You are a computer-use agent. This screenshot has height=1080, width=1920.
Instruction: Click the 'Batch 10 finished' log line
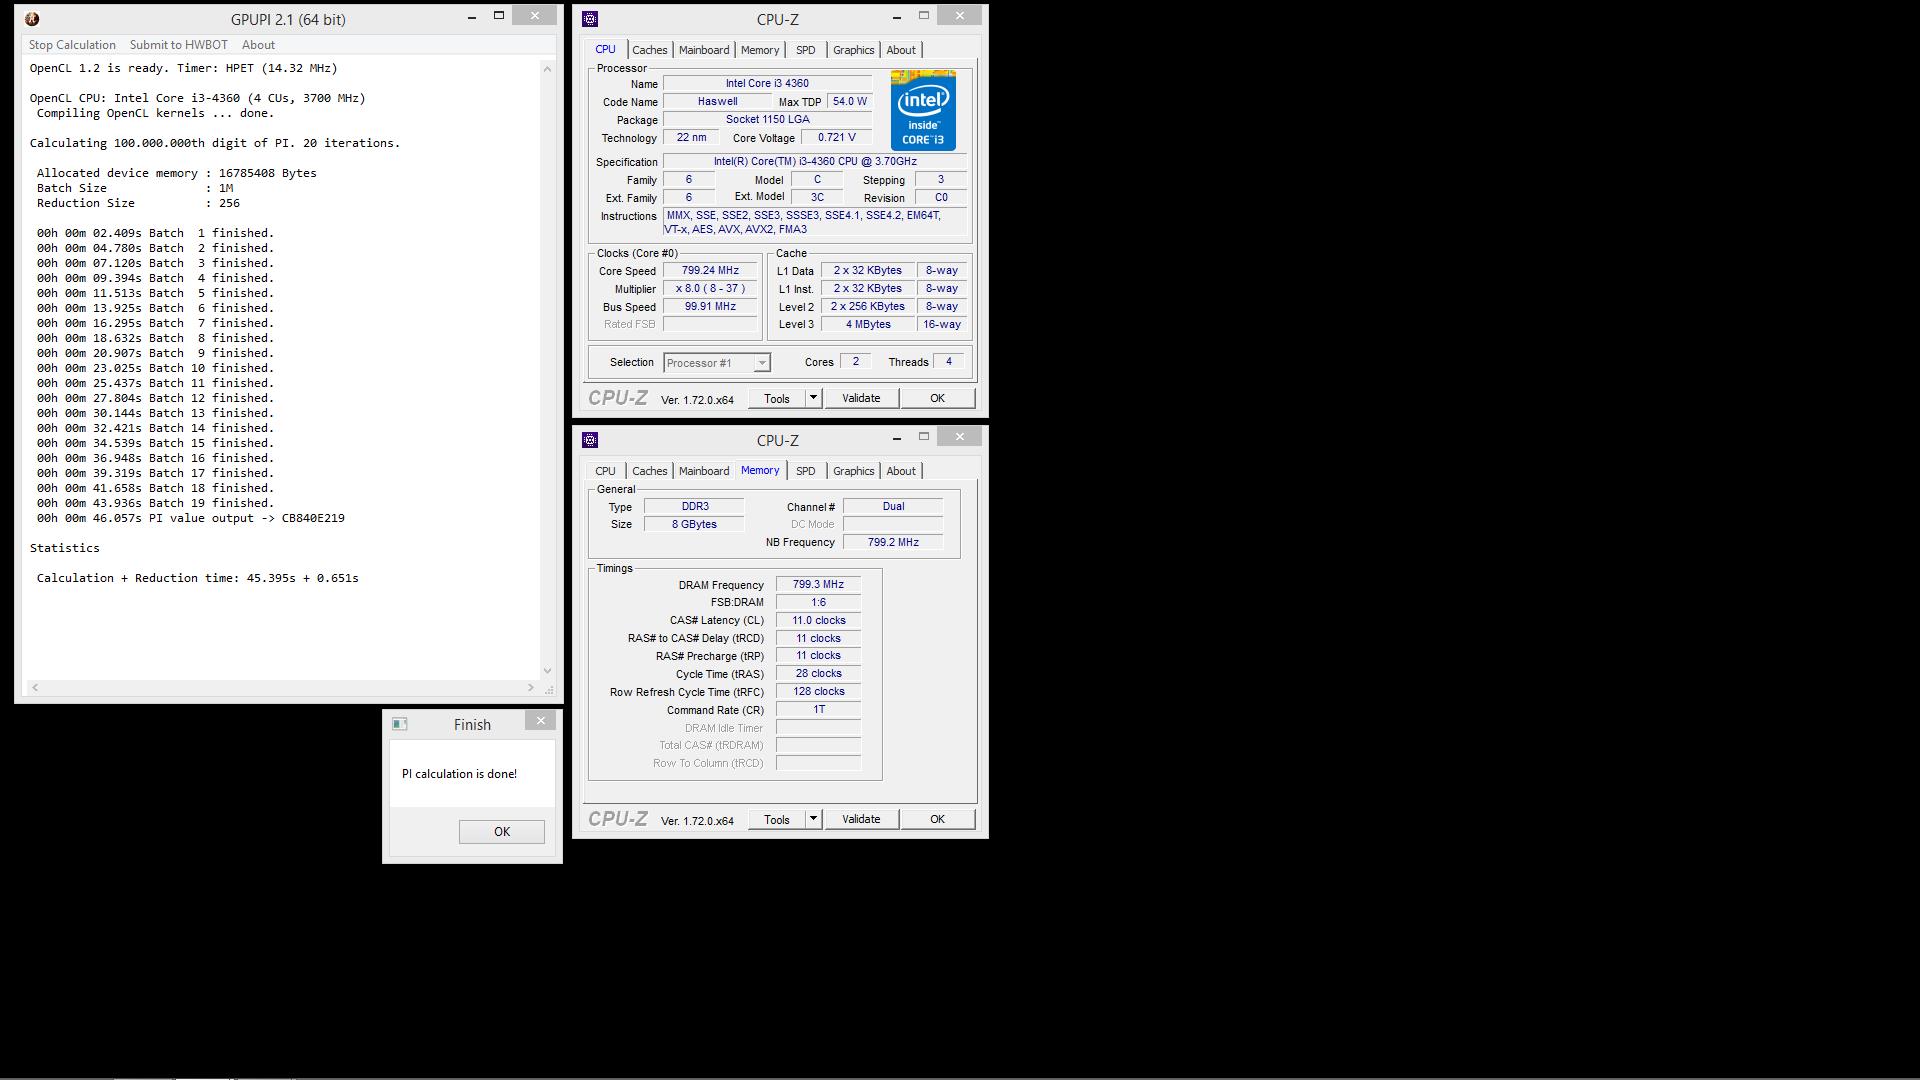(156, 368)
